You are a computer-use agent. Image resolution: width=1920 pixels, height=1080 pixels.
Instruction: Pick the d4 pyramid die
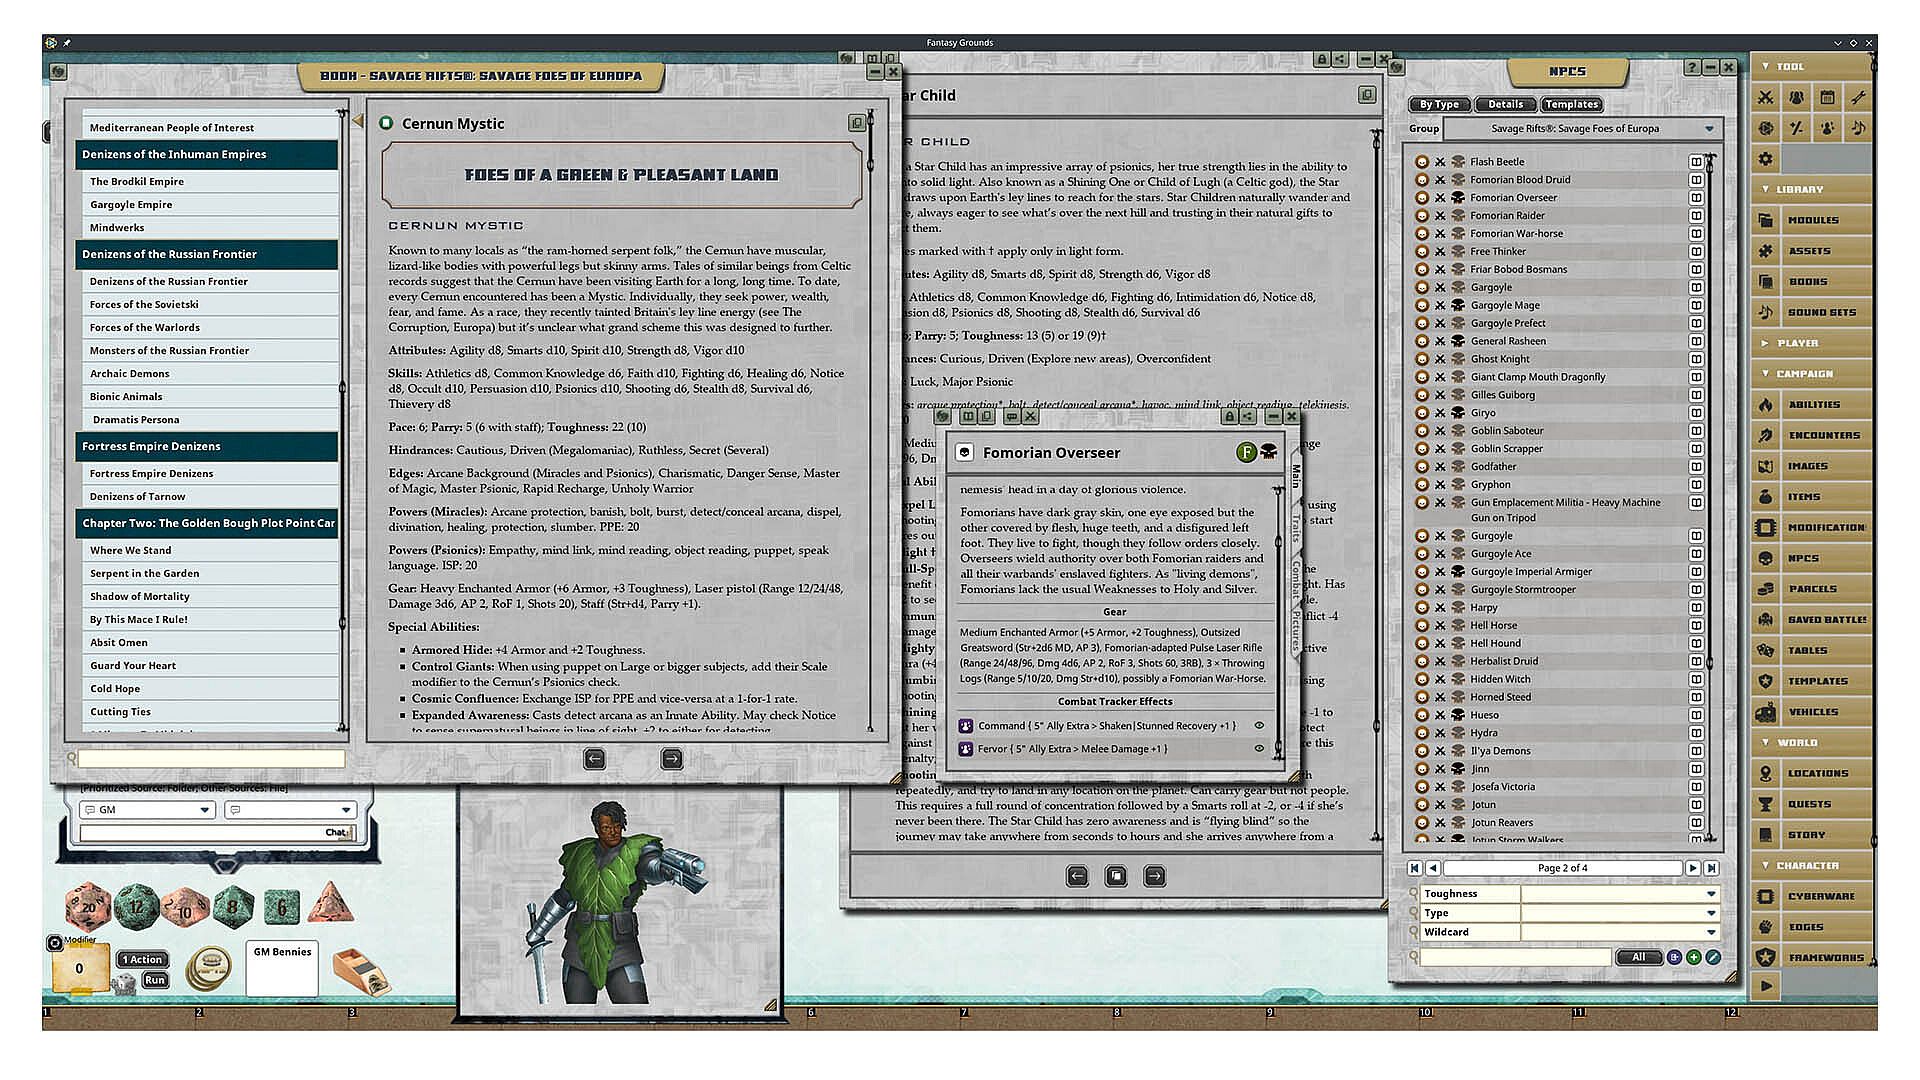pyautogui.click(x=331, y=903)
